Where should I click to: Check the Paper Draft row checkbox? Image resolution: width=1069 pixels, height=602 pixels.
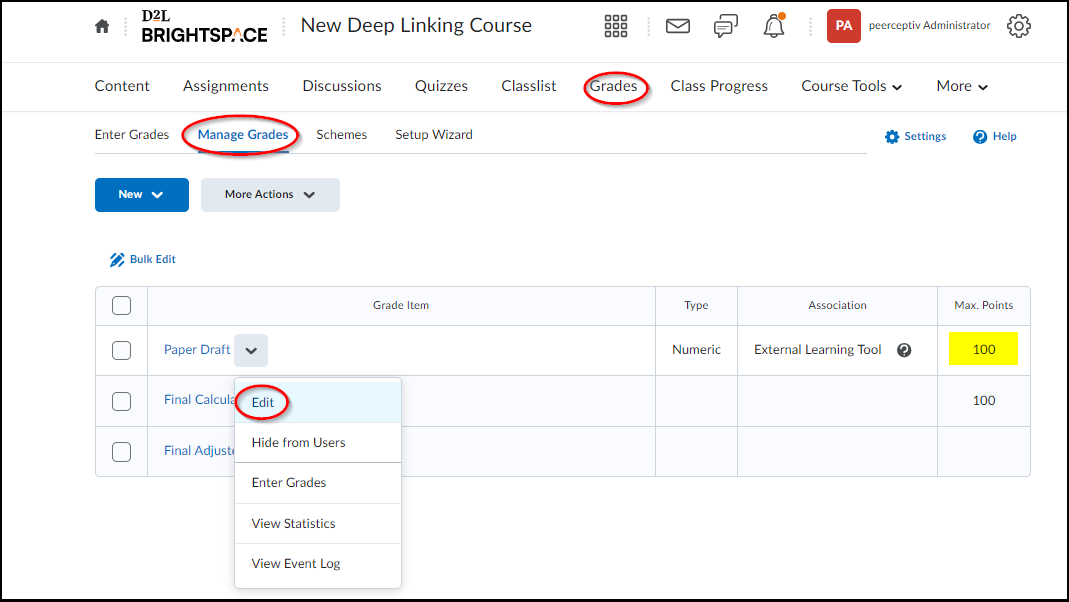pos(121,350)
